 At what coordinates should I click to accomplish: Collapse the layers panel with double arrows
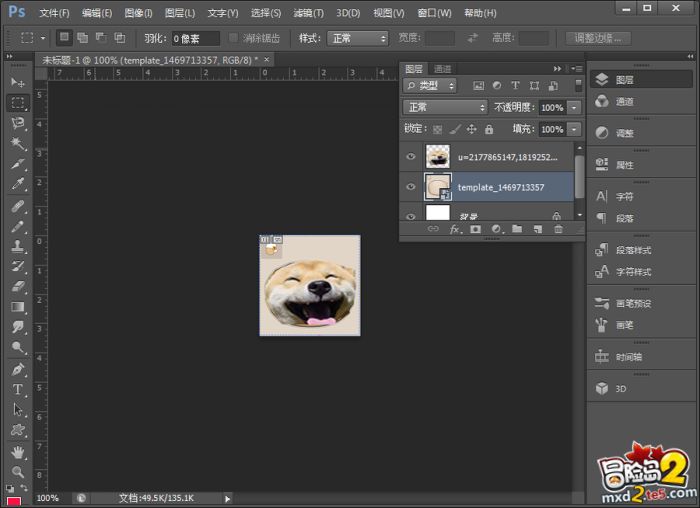point(557,69)
